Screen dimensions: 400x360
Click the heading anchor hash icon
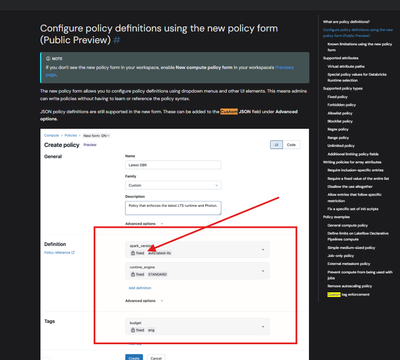coord(117,40)
